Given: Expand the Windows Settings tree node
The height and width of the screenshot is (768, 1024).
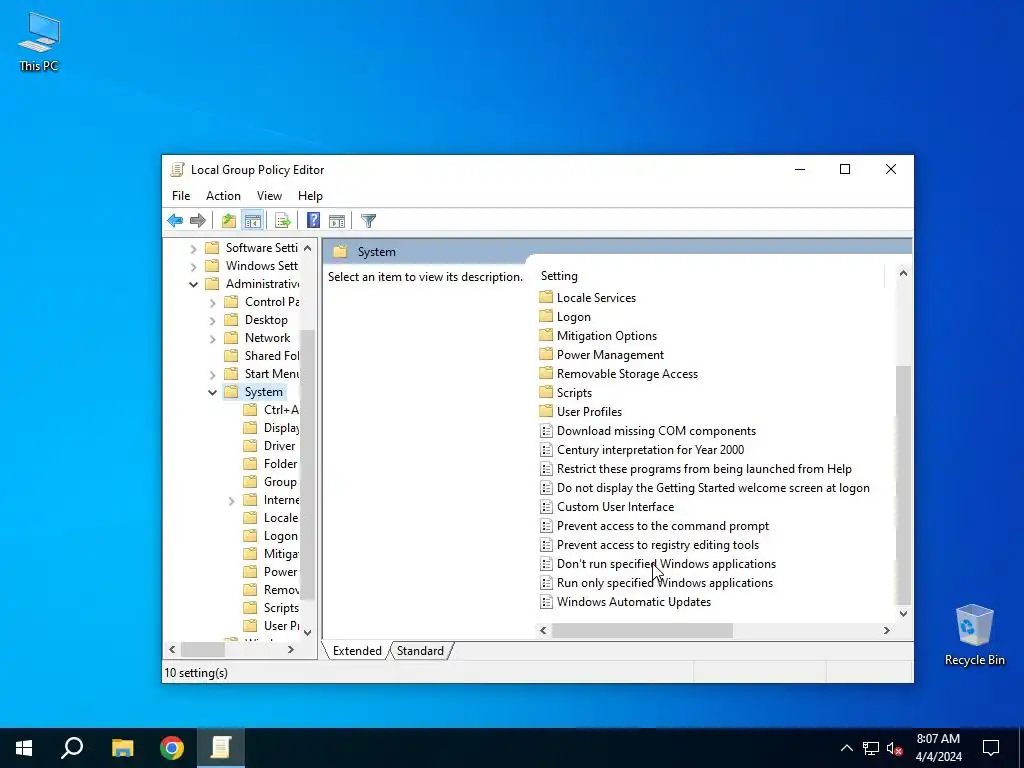Looking at the screenshot, I should click(193, 266).
